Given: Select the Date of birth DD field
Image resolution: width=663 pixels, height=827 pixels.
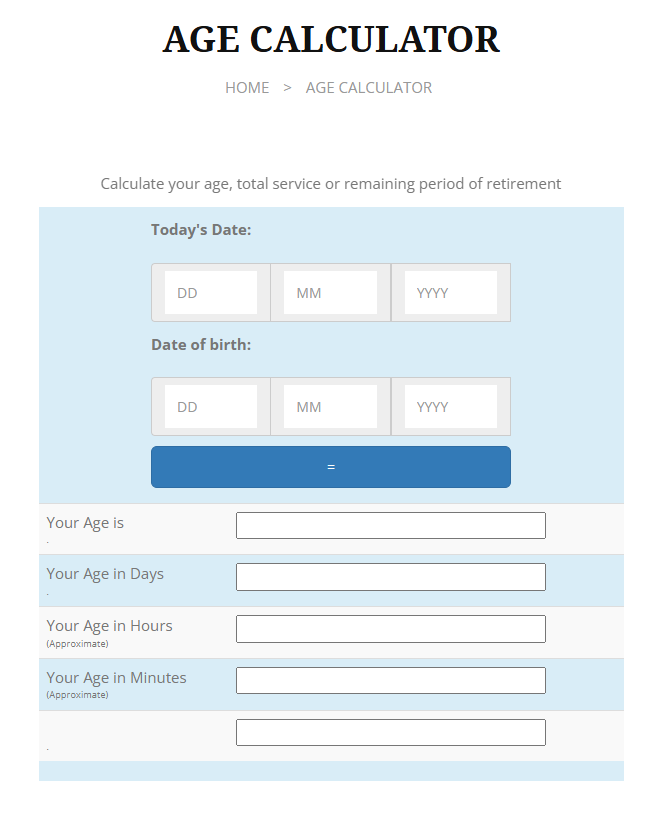Looking at the screenshot, I should (211, 407).
